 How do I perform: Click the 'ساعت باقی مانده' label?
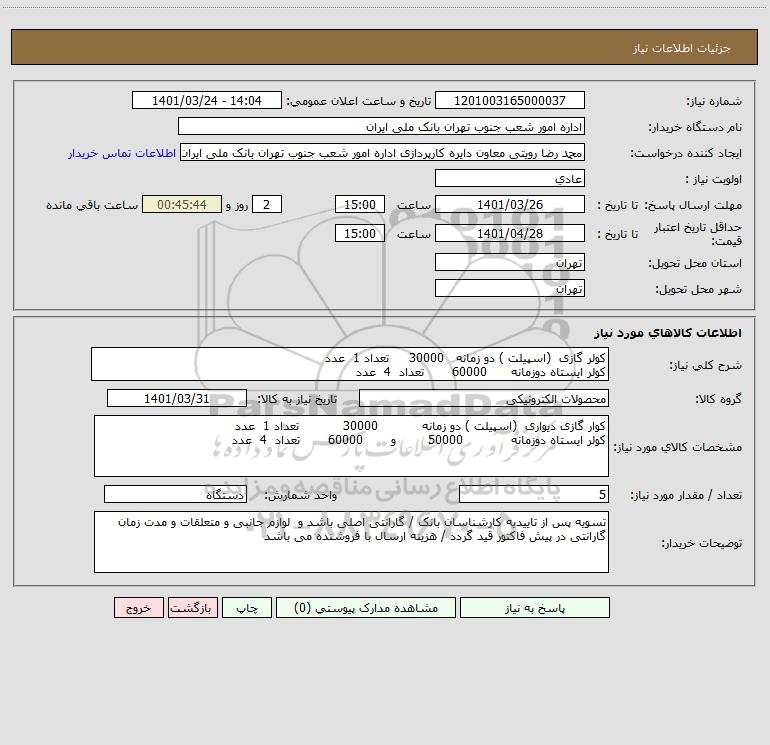92,205
